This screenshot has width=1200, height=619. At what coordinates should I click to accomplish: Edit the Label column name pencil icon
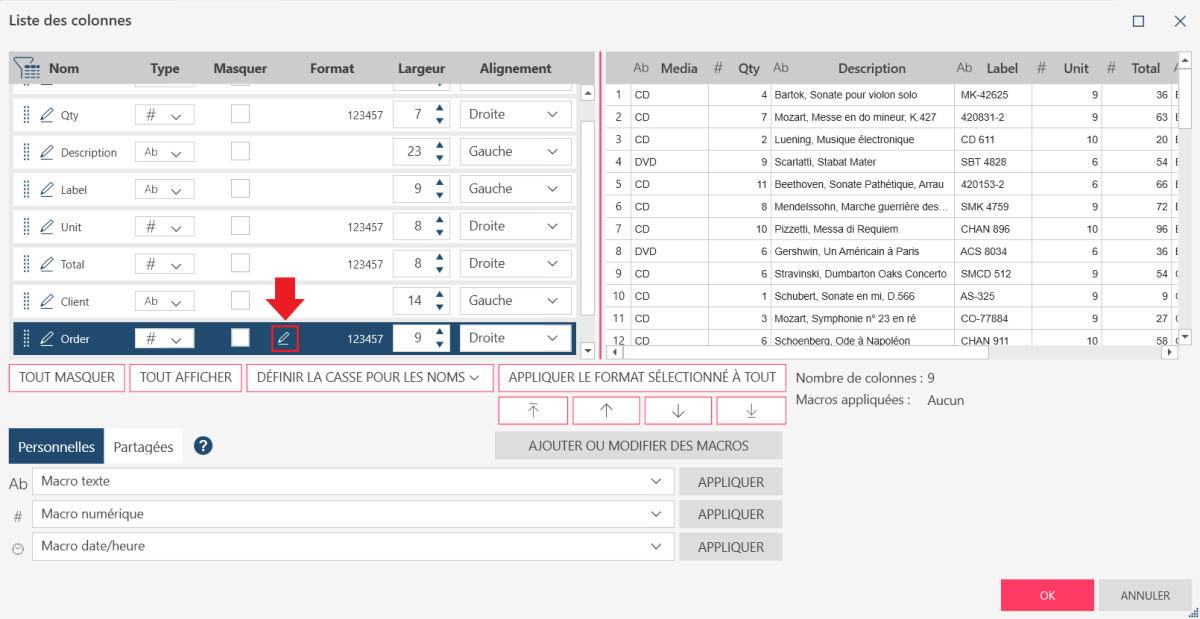coord(46,189)
